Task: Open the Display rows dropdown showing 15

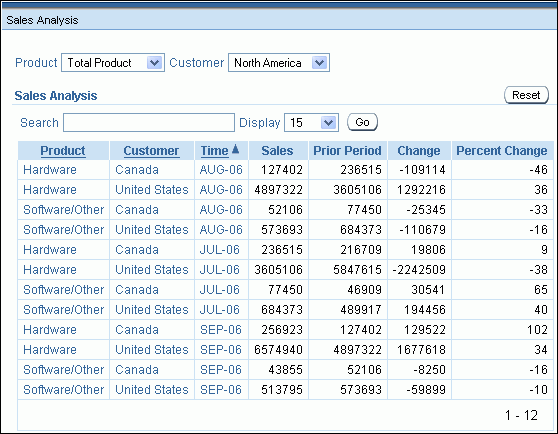Action: [311, 123]
